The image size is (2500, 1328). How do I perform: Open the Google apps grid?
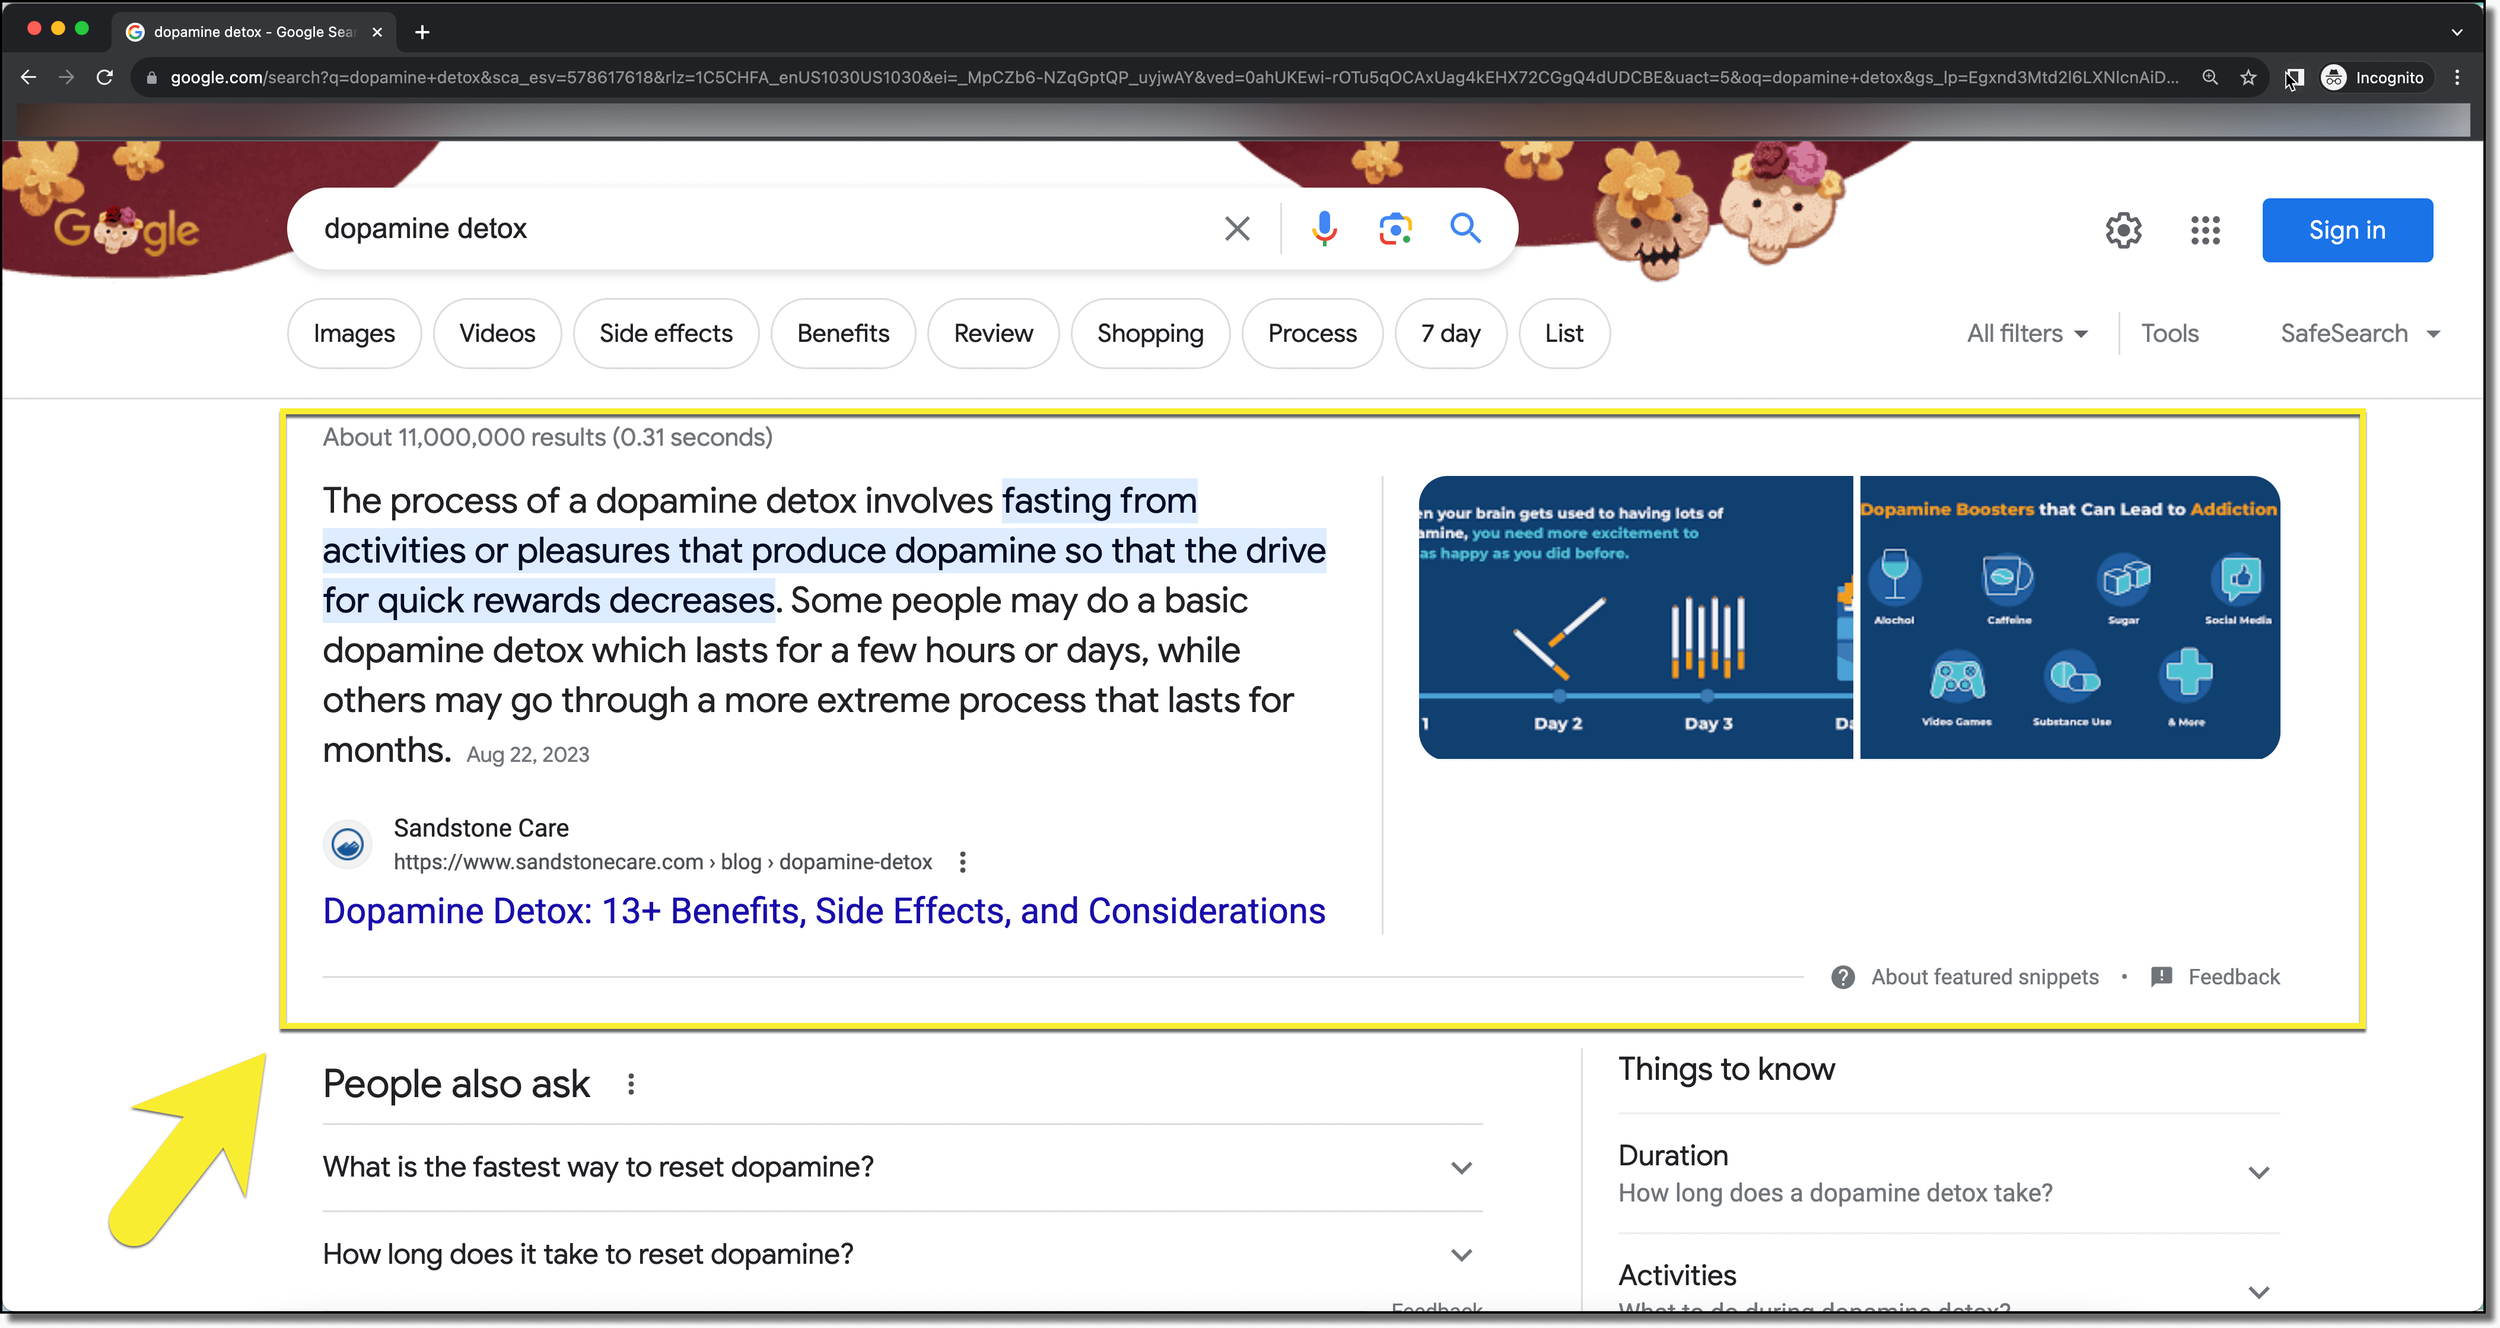click(2205, 230)
